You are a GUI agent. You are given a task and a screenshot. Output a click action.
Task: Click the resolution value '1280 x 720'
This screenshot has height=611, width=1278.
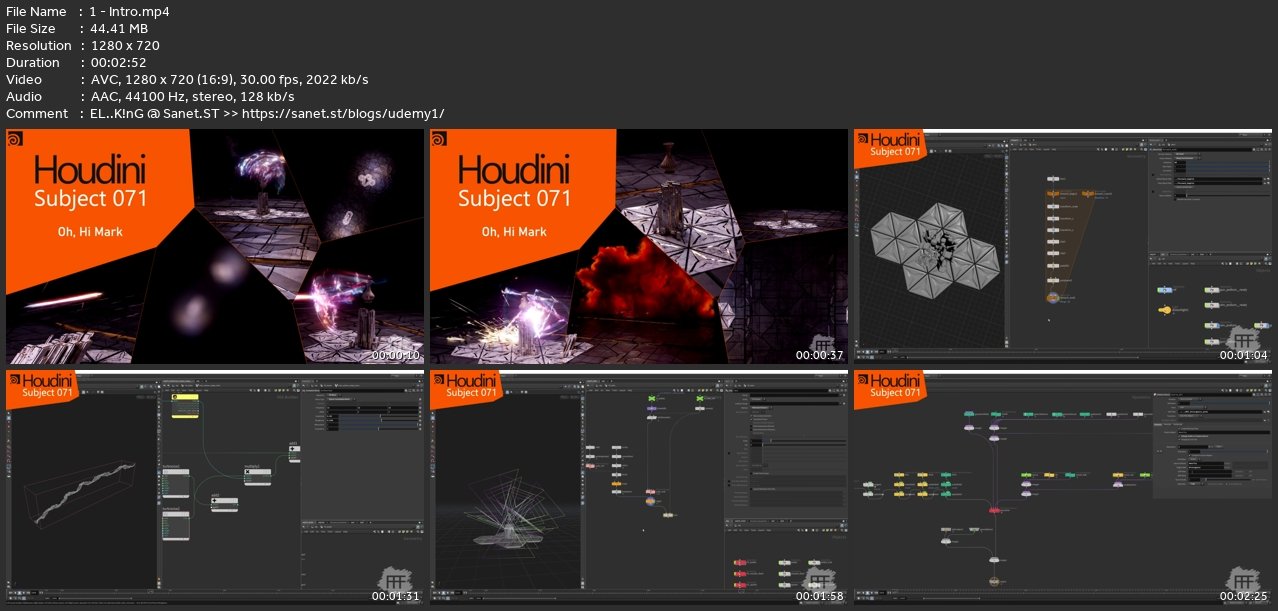coord(124,45)
